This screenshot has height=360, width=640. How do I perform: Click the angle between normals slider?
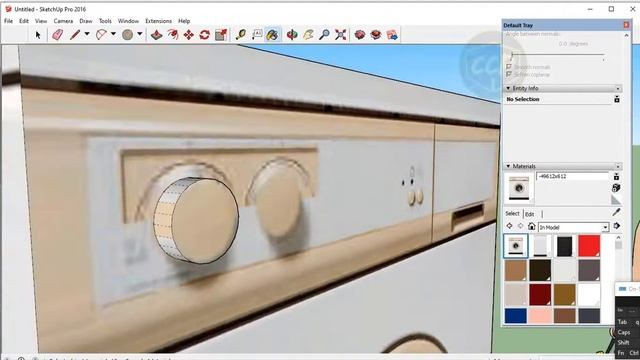click(558, 55)
